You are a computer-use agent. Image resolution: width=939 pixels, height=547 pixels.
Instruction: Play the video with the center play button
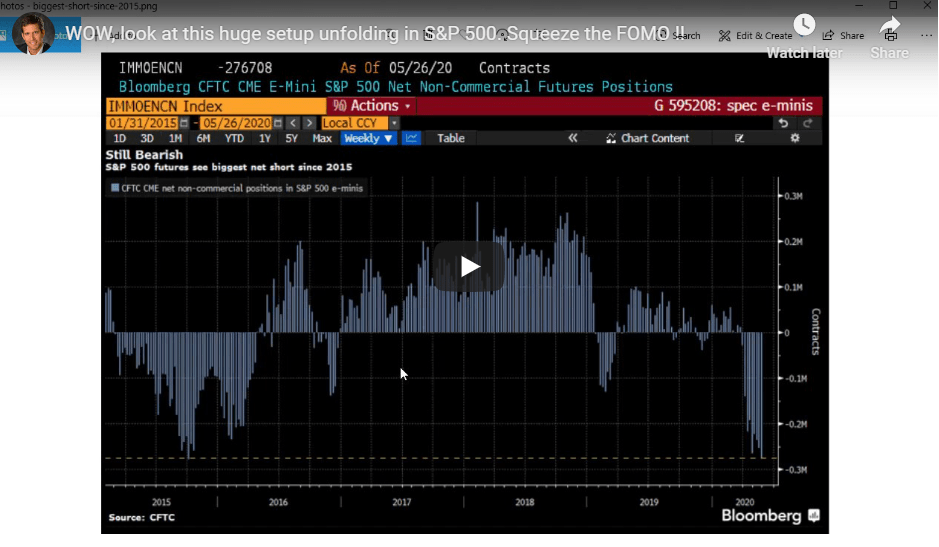tap(469, 266)
